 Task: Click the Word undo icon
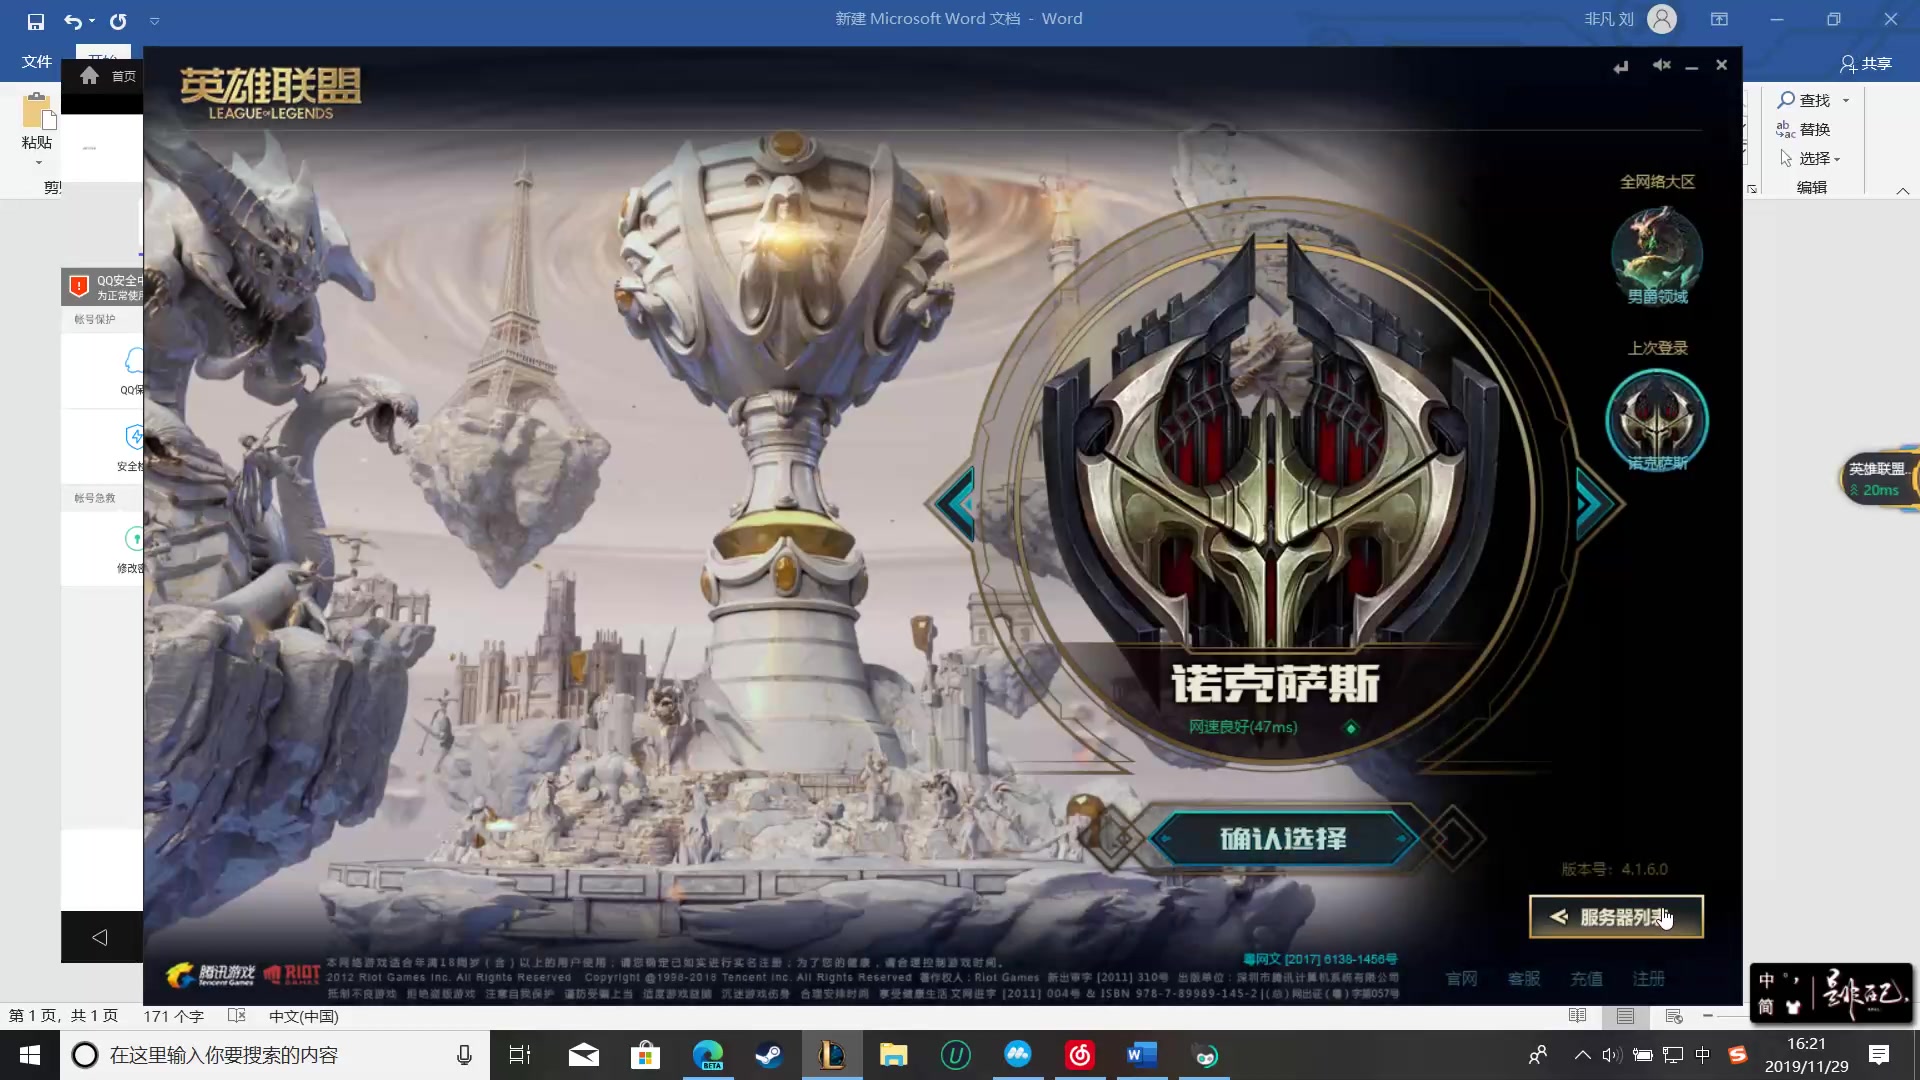[x=73, y=20]
